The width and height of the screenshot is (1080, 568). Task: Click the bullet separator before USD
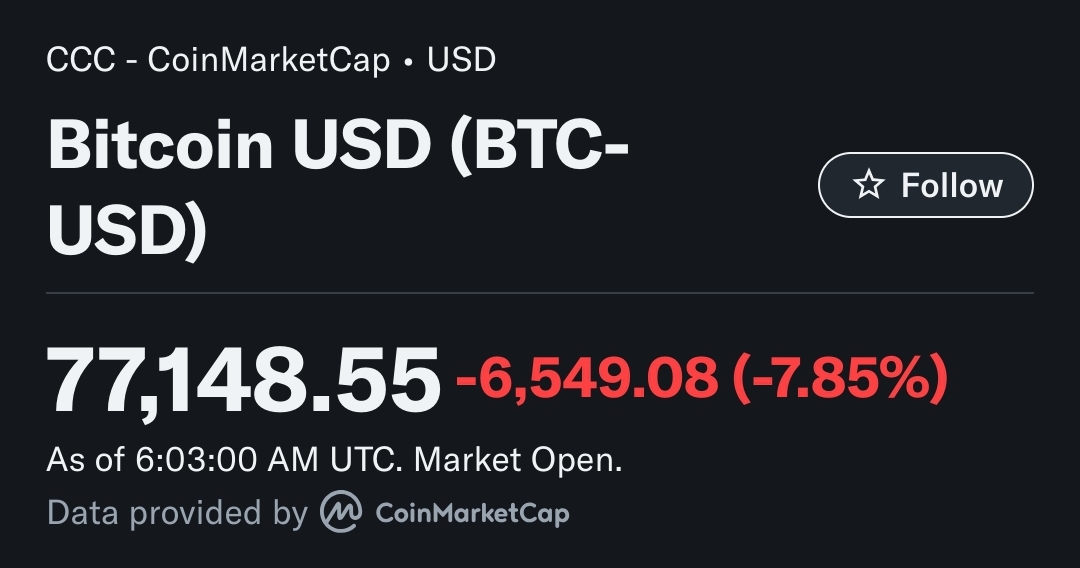click(409, 61)
